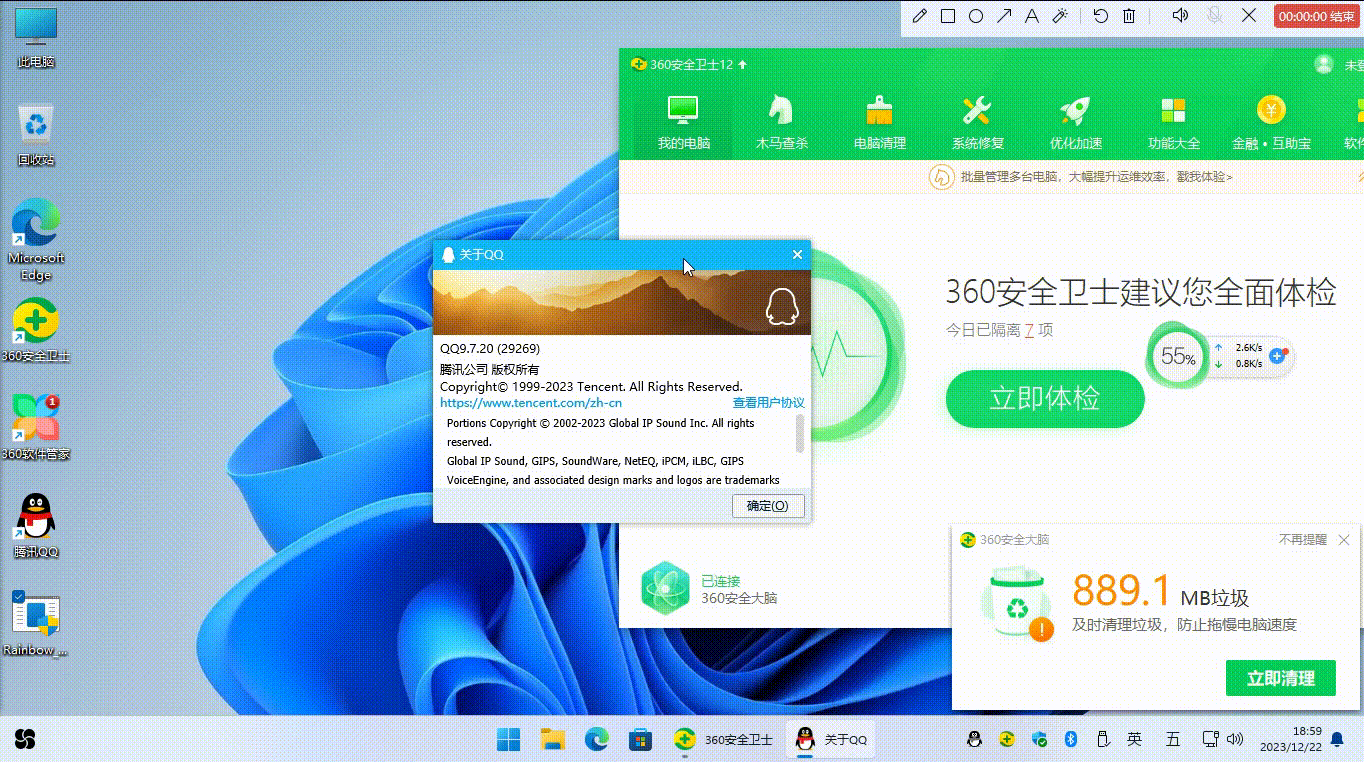Click the red 00:00:00 结束 button

[1316, 16]
